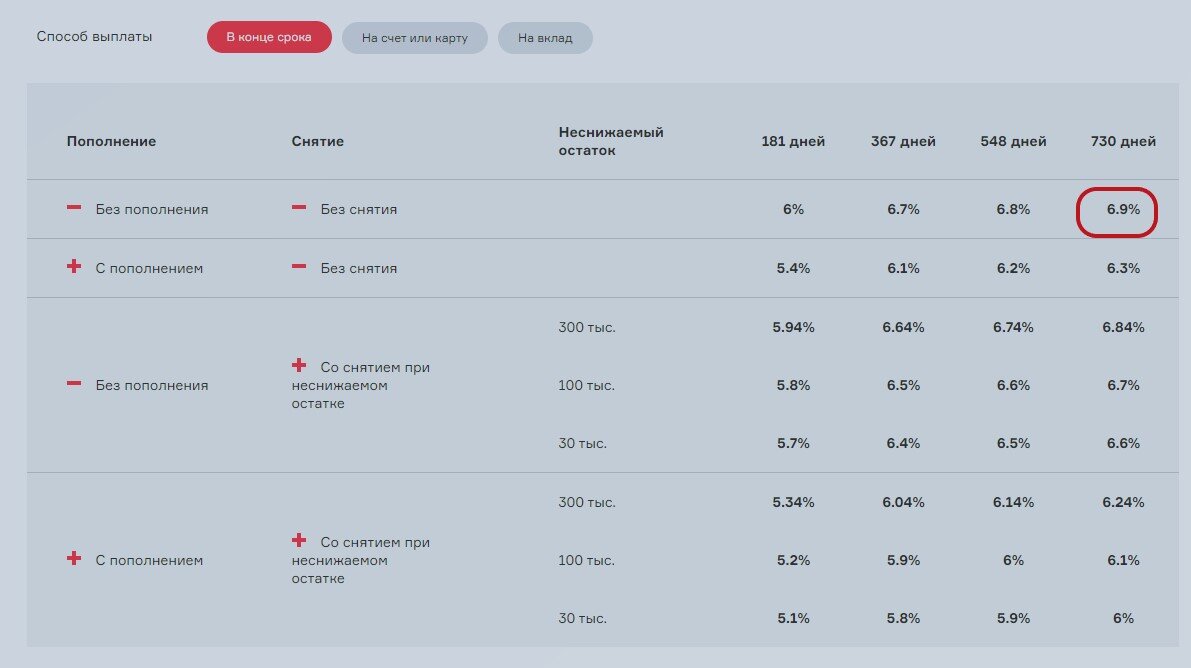Click plus icon beside С пополнением in 6.24% row group
The height and width of the screenshot is (668, 1191).
point(74,559)
